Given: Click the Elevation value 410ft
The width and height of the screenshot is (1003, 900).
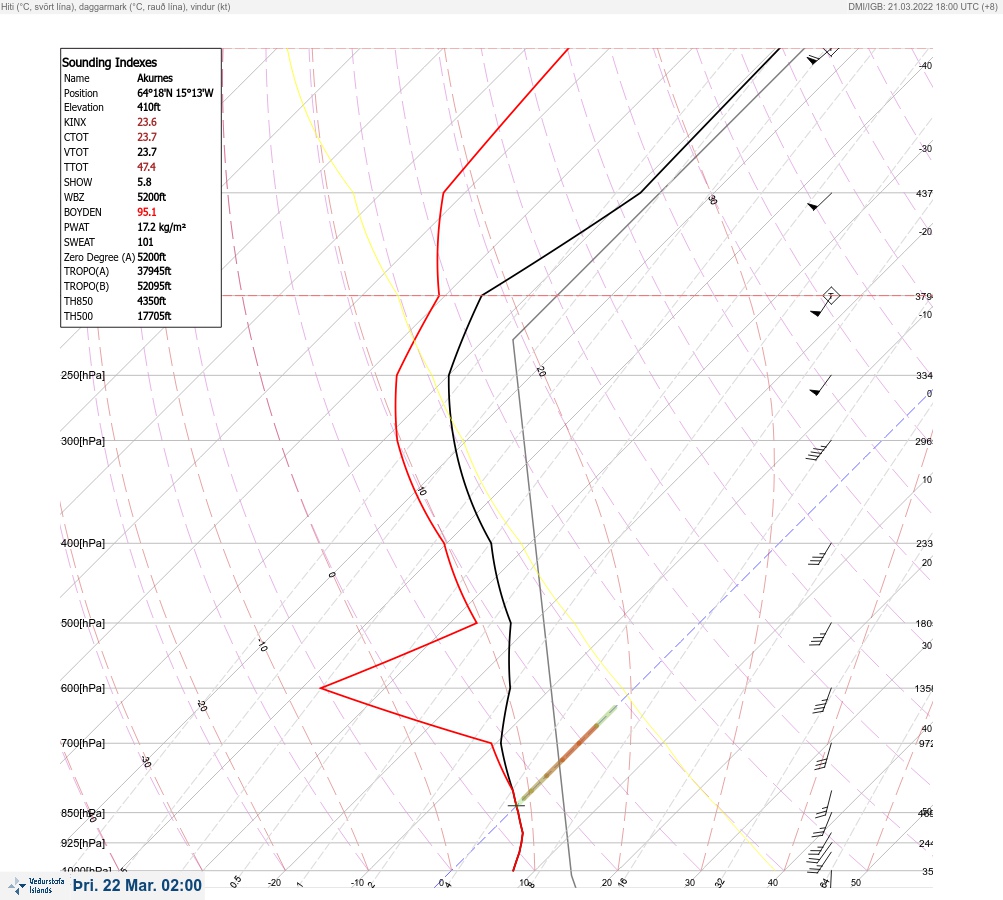Looking at the screenshot, I should pos(149,107).
